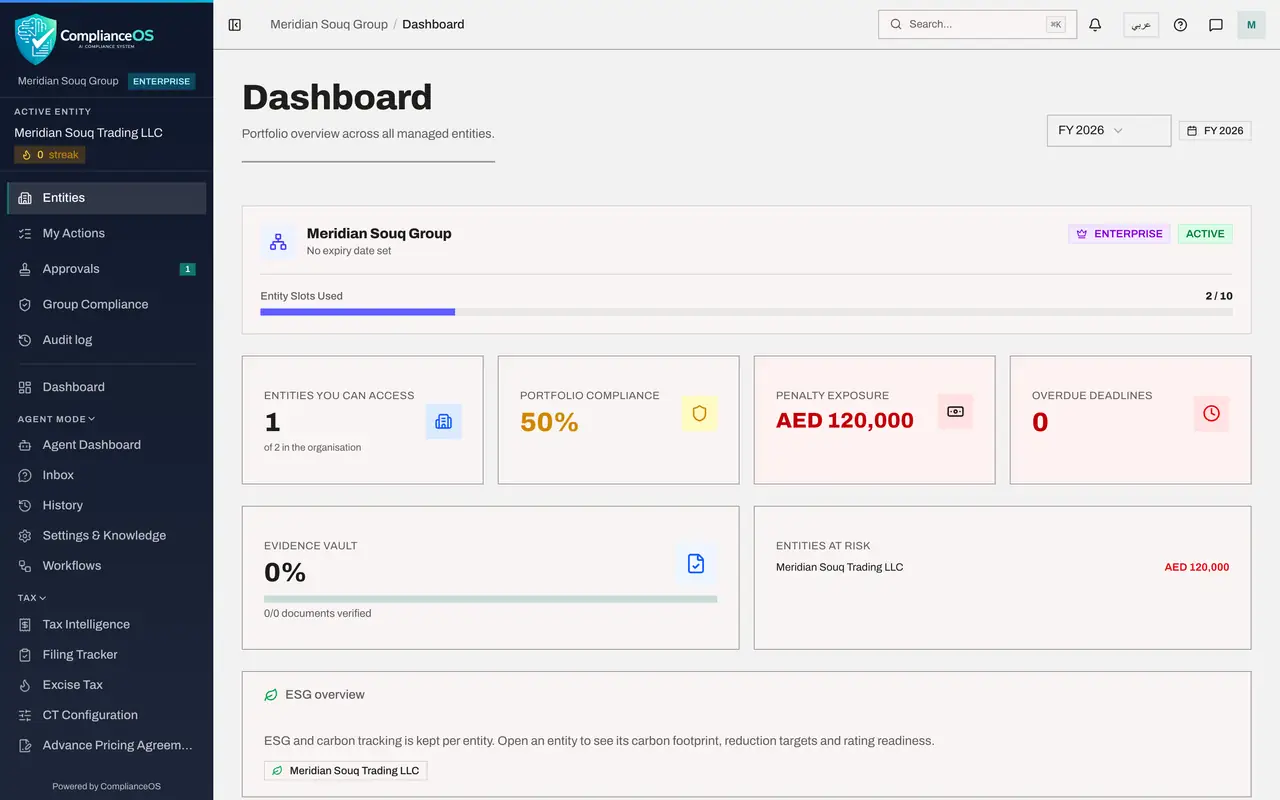
Task: Go to Workflows
Action: click(107, 565)
